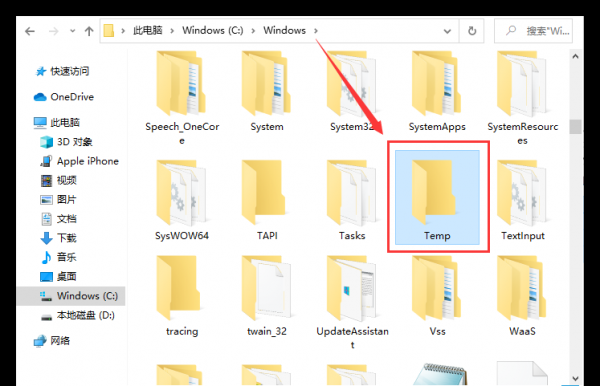
Task: Select the UpdateAssistant folder
Action: 352,303
